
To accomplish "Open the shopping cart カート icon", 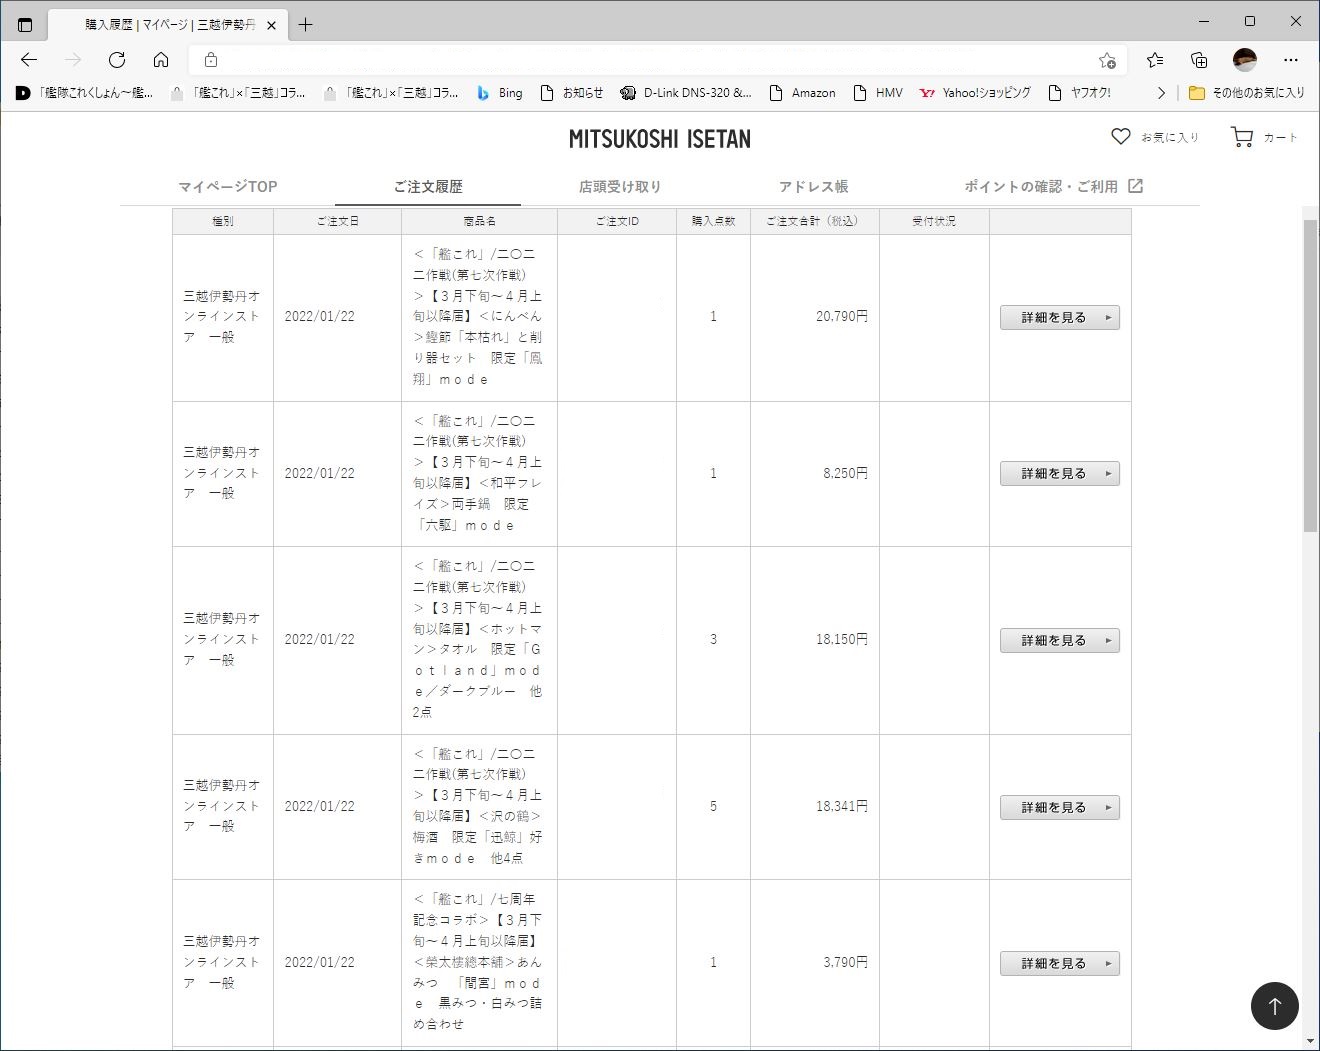I will click(x=1242, y=137).
